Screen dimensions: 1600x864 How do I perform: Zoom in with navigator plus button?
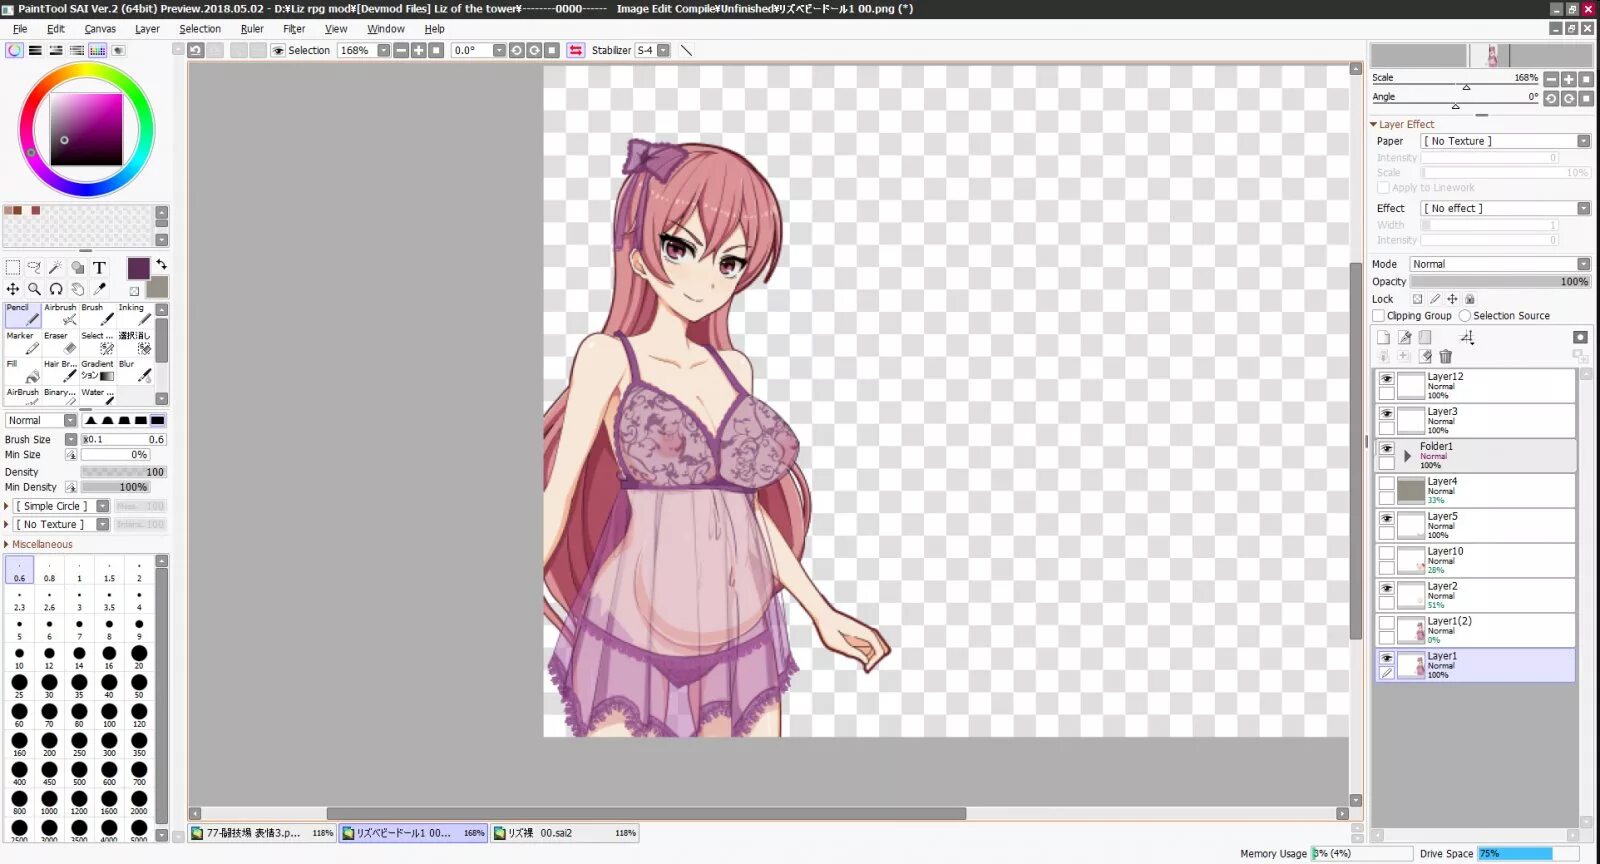[1568, 79]
